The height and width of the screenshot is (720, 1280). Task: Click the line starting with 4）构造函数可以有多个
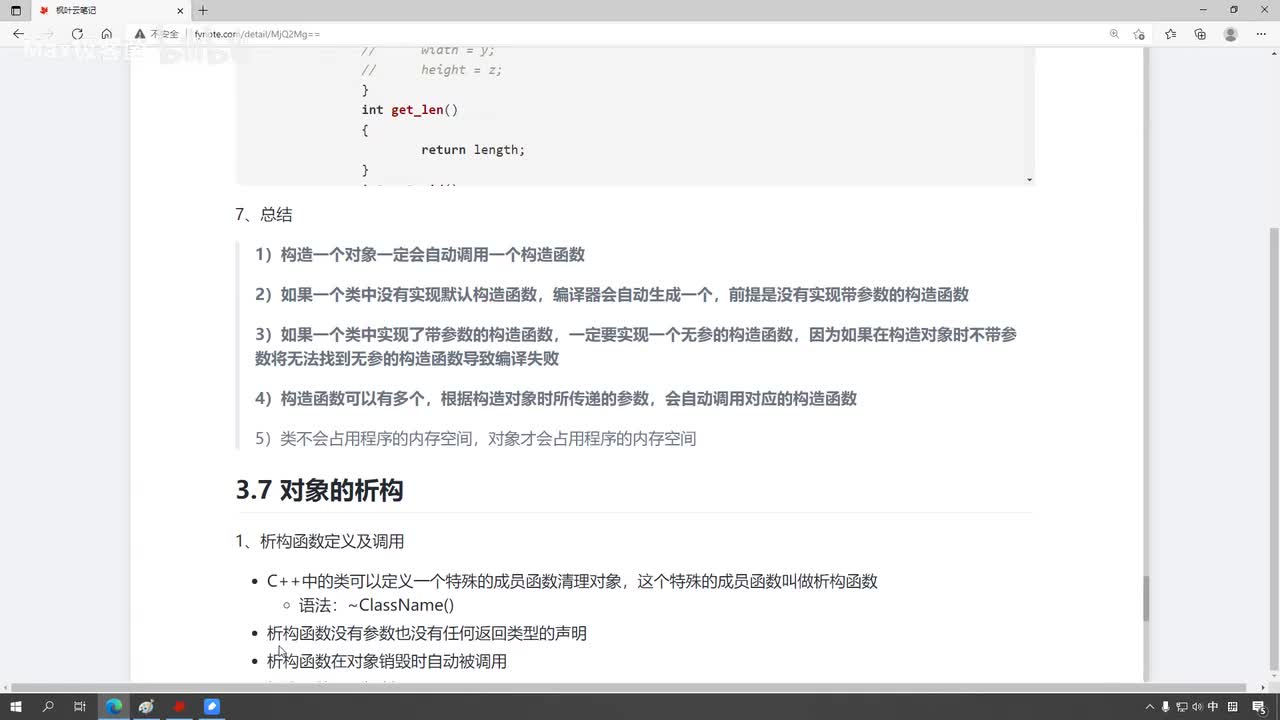click(556, 399)
